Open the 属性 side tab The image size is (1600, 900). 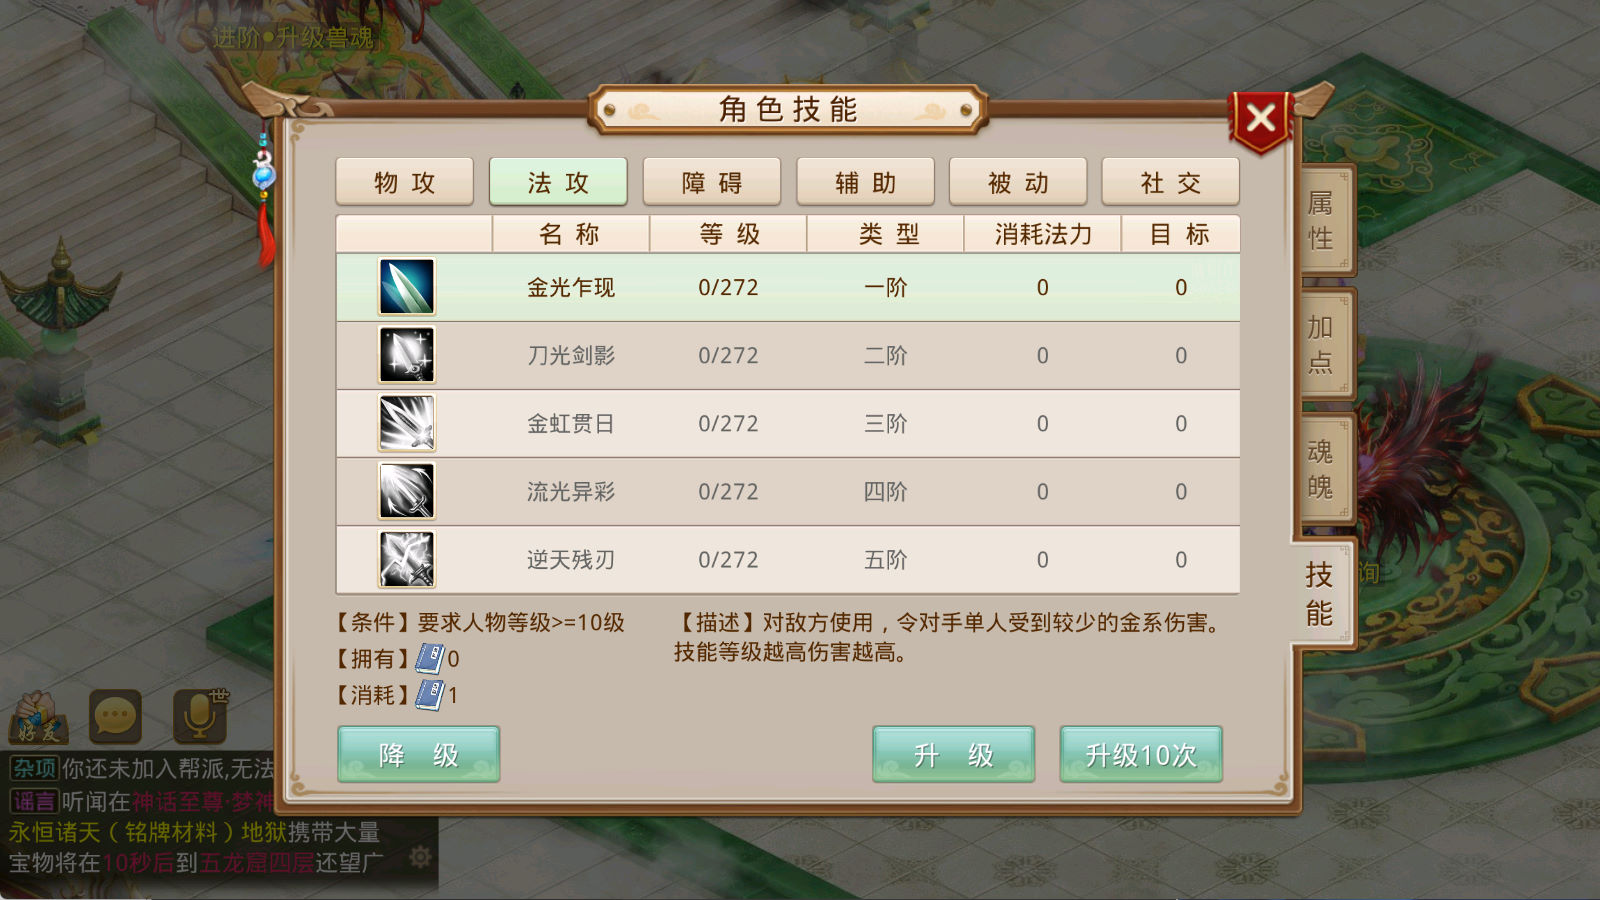pos(1325,221)
